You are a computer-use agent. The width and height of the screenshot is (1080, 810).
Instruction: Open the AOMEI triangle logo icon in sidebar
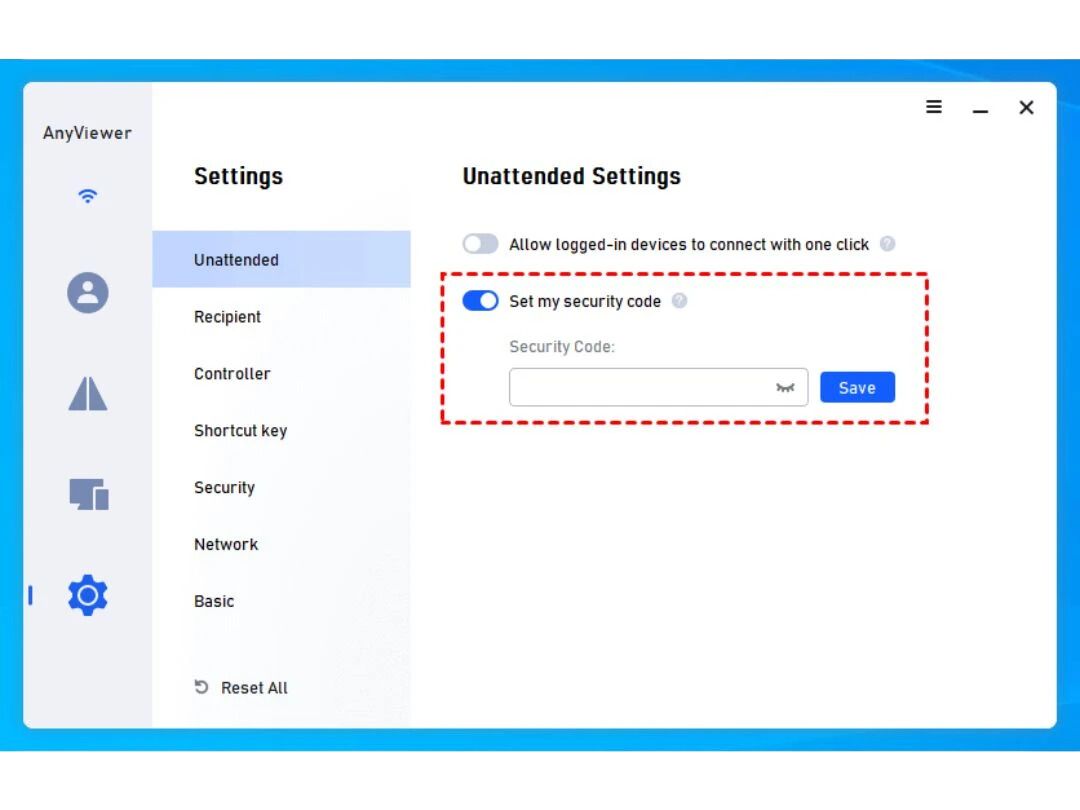click(87, 394)
